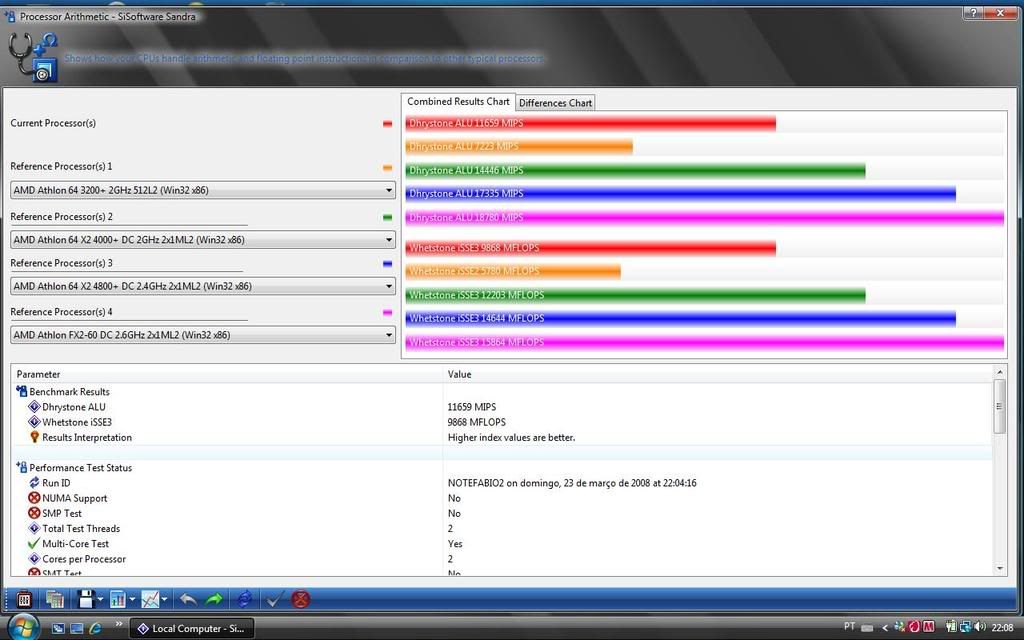The width and height of the screenshot is (1024, 640).
Task: Open the Reference Processor 1 dropdown
Action: click(x=388, y=190)
